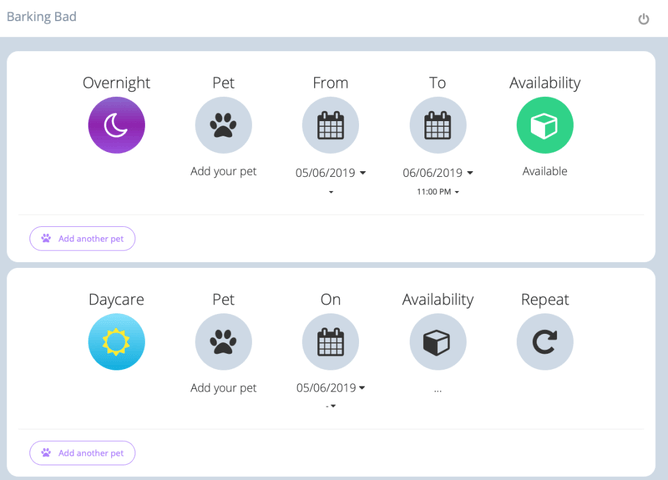The image size is (668, 480).
Task: Expand the Overnight To date 06/06/2019 dropdown
Action: point(438,173)
